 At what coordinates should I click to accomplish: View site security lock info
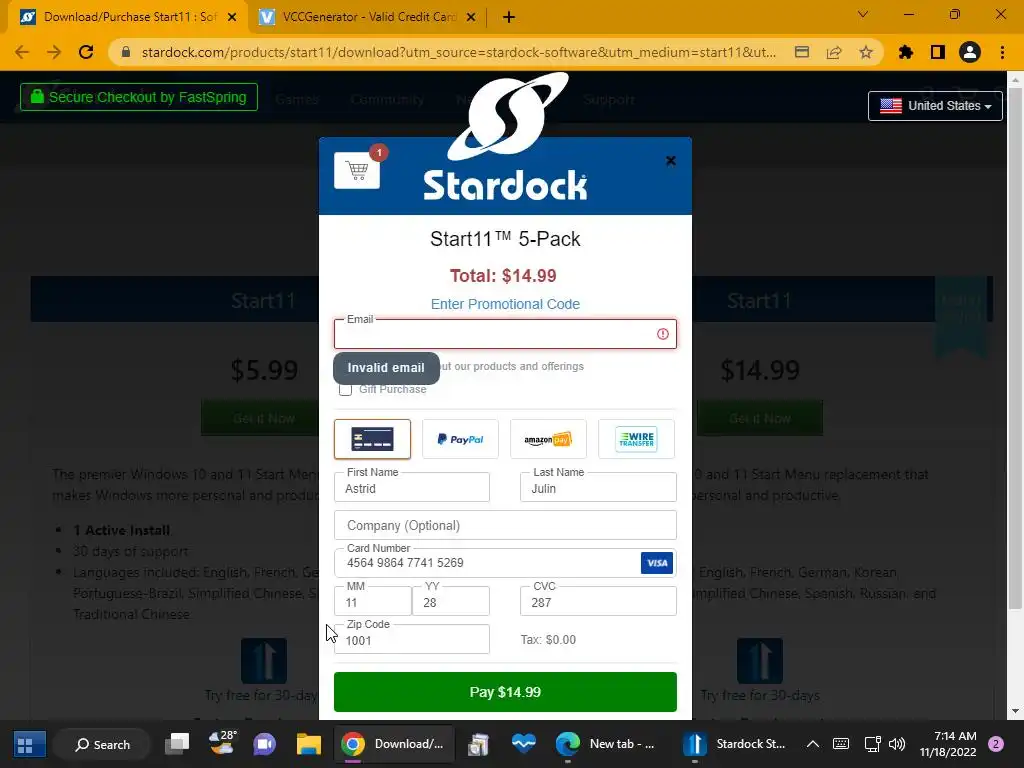[126, 52]
